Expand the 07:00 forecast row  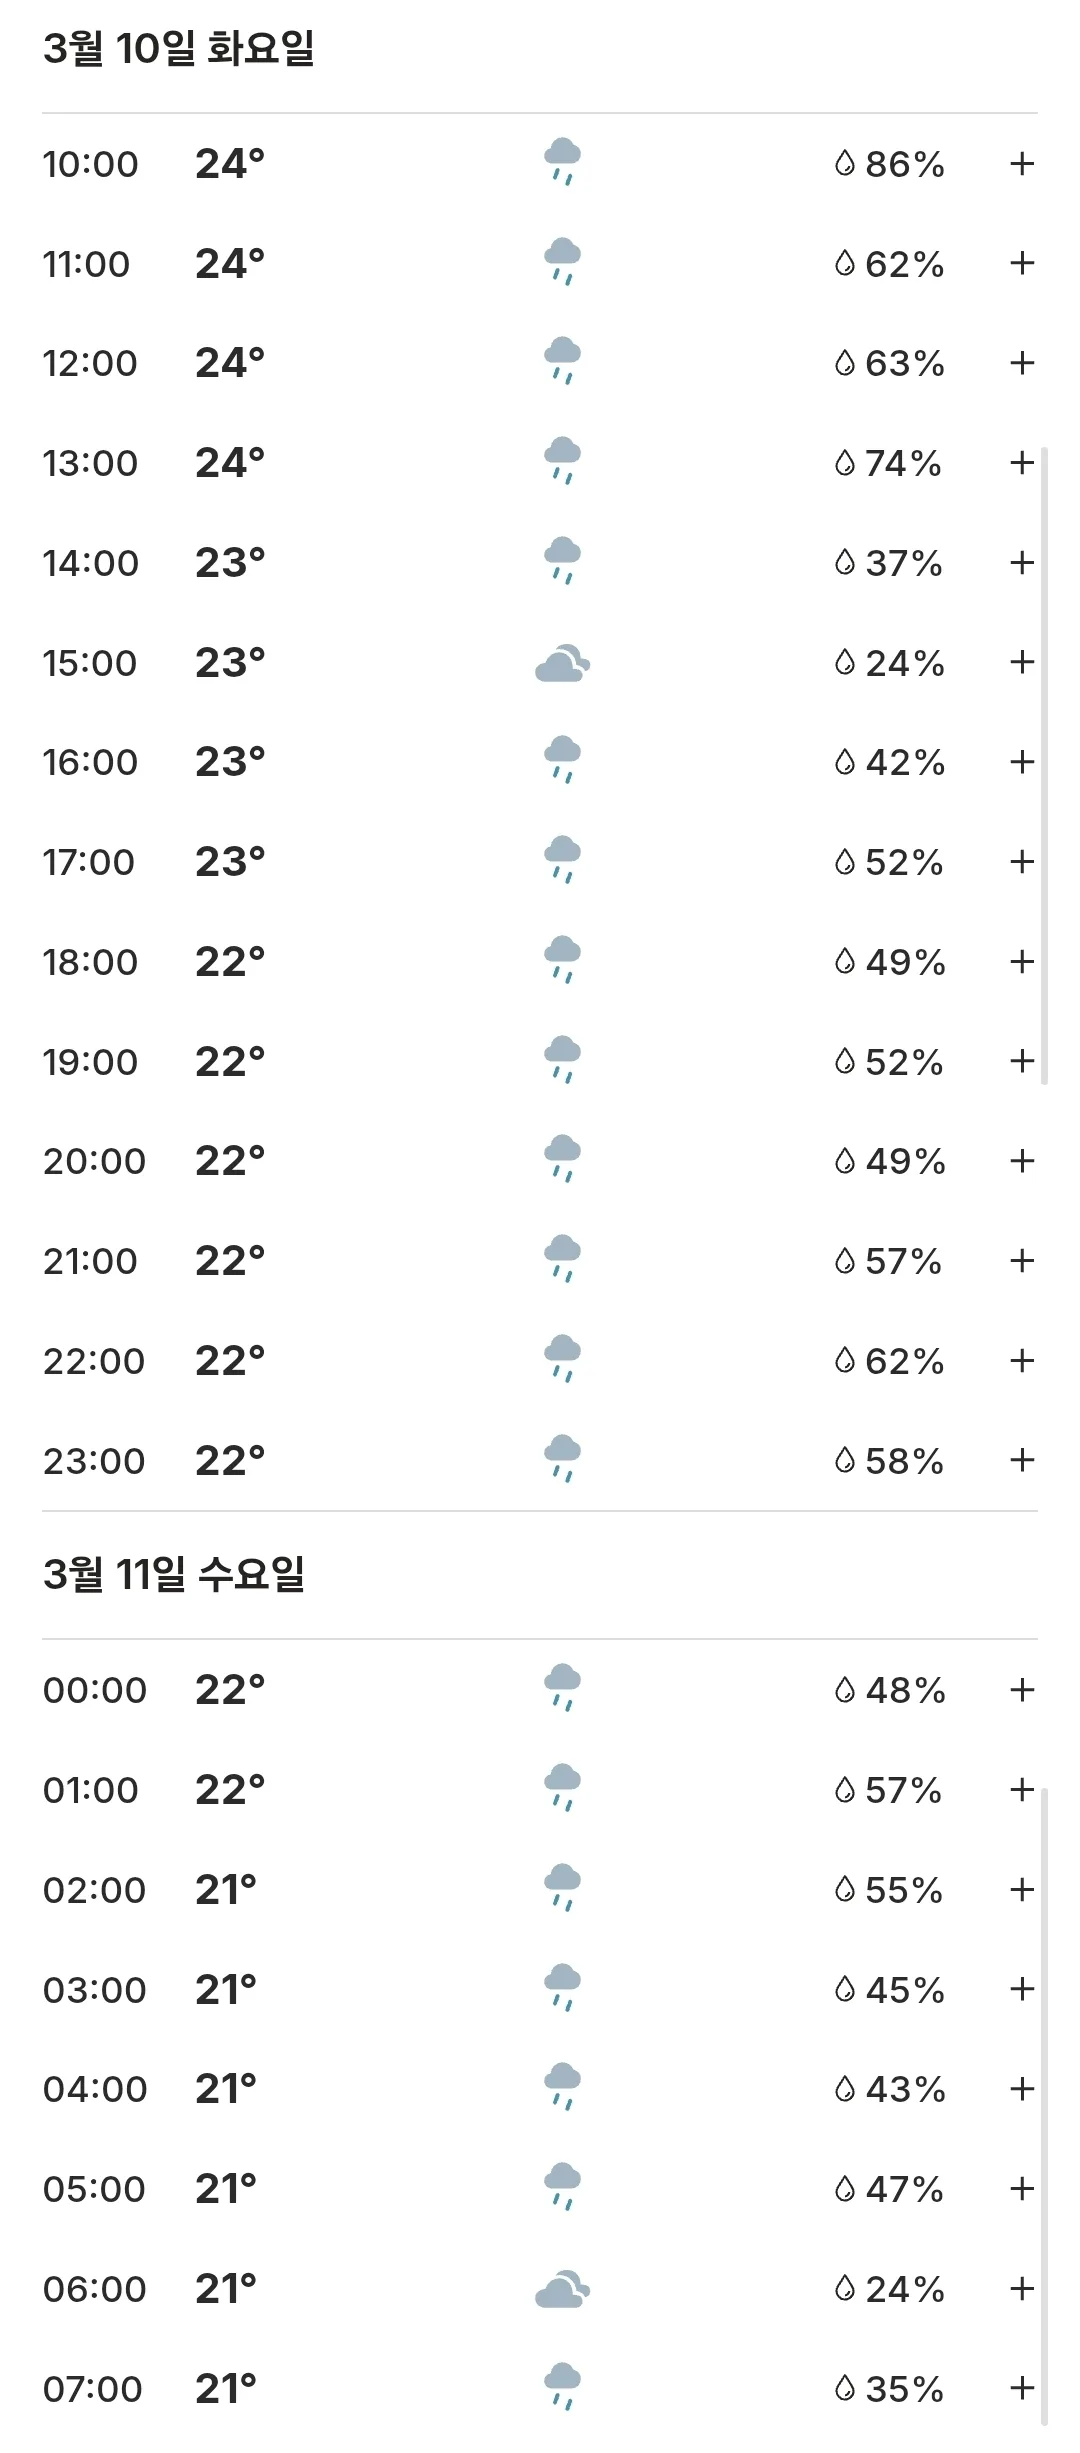(1022, 2388)
